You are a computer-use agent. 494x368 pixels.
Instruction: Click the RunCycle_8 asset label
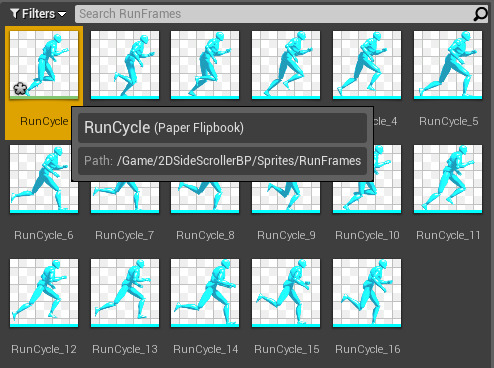205,235
